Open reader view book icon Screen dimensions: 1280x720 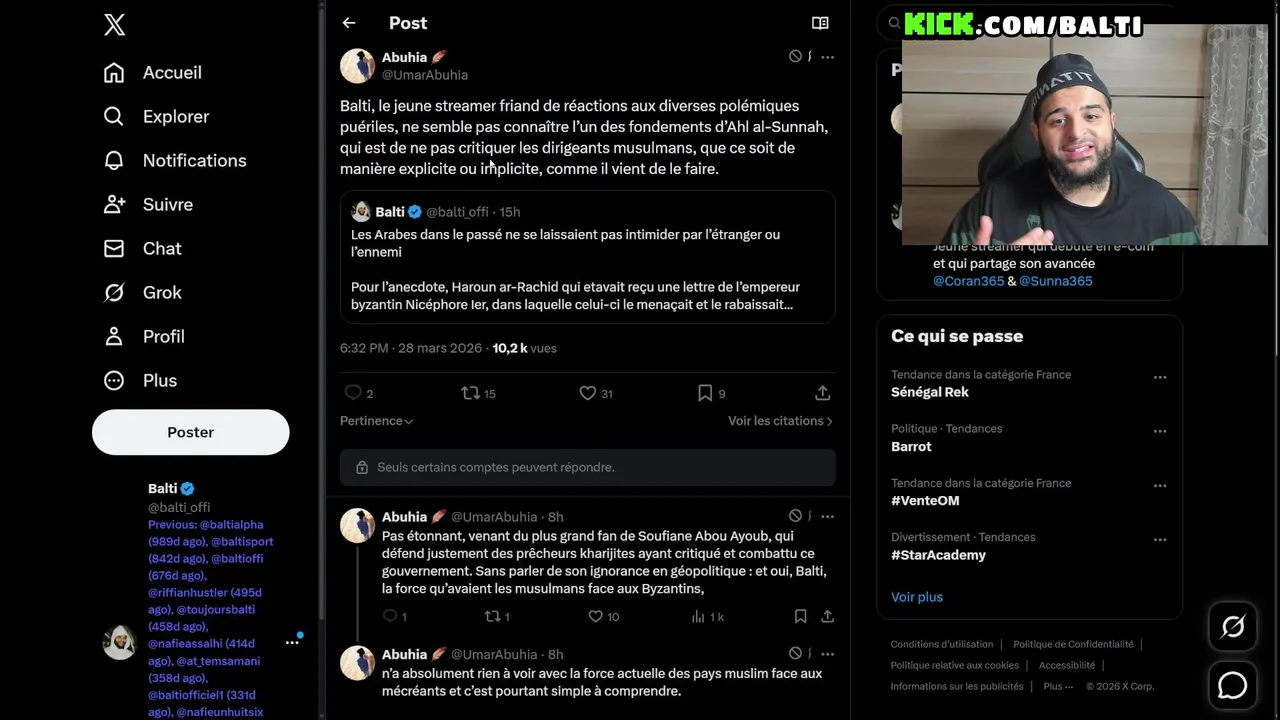(x=820, y=23)
